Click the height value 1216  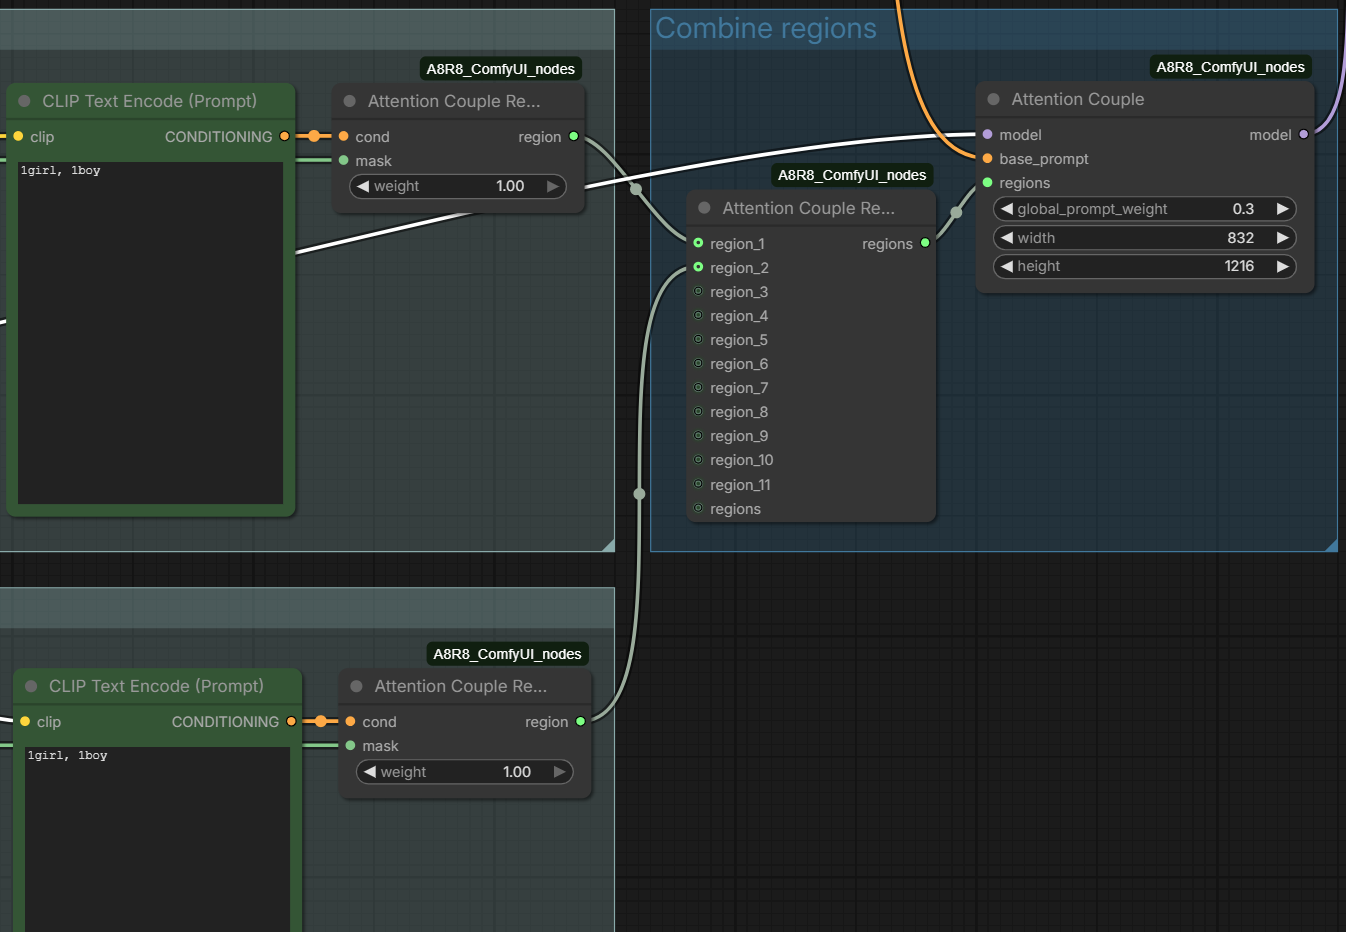coord(1239,266)
